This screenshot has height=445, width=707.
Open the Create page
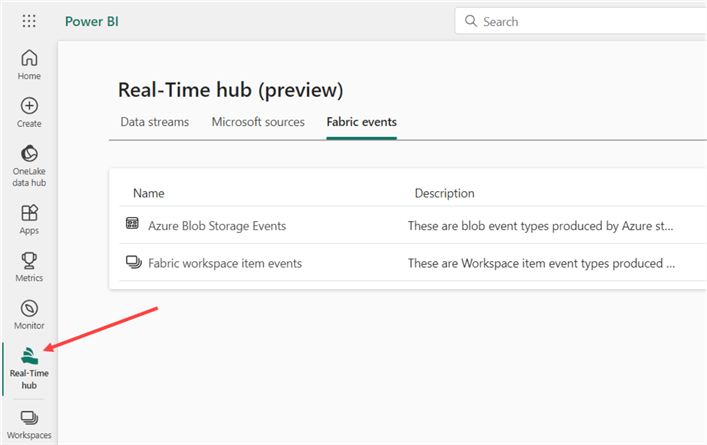[x=29, y=113]
